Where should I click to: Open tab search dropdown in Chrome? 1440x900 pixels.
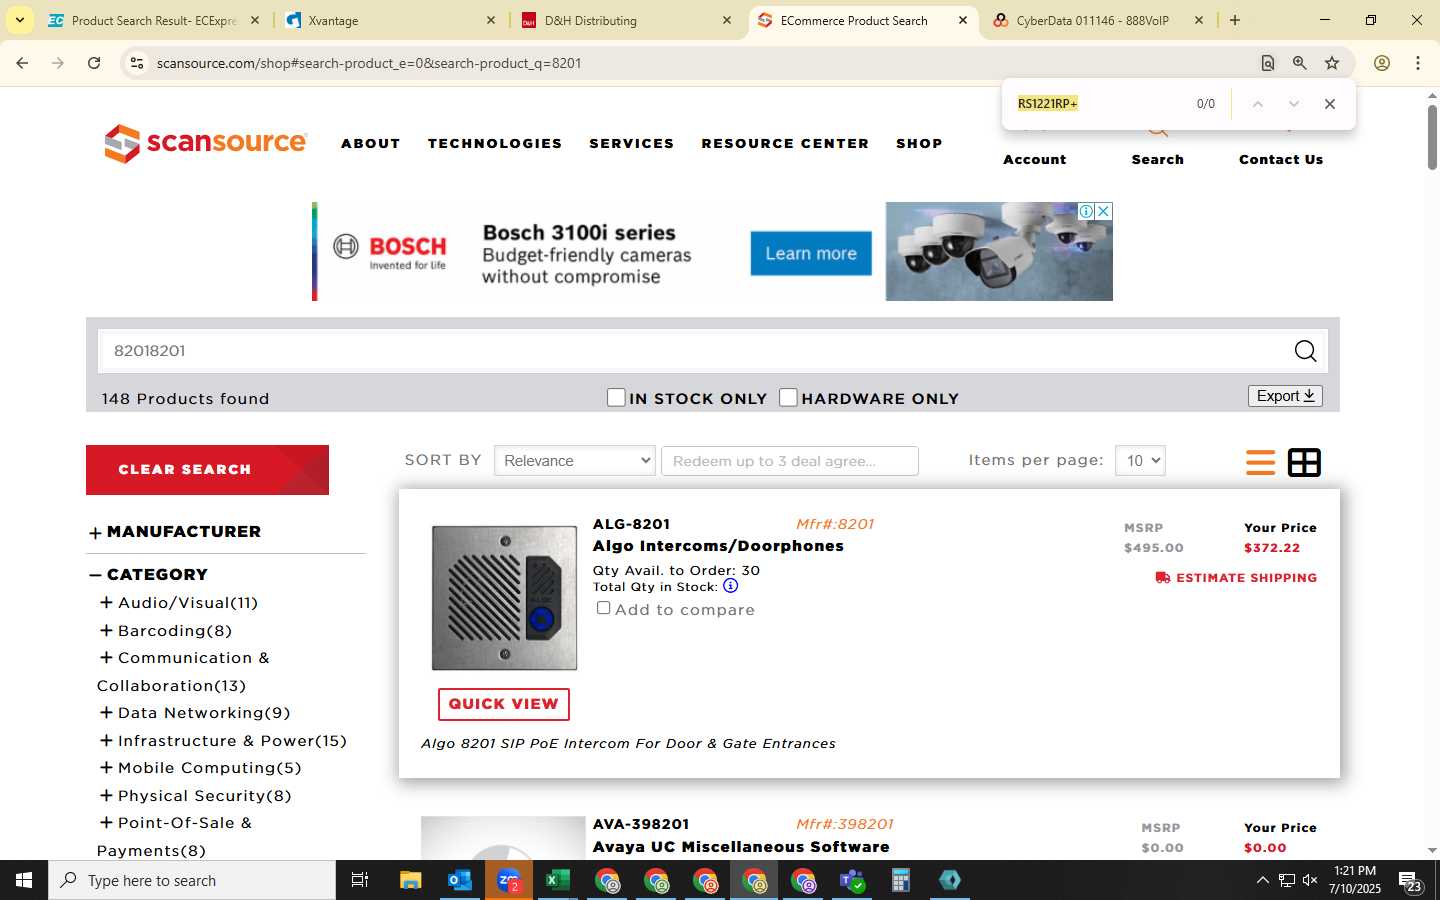click(19, 20)
